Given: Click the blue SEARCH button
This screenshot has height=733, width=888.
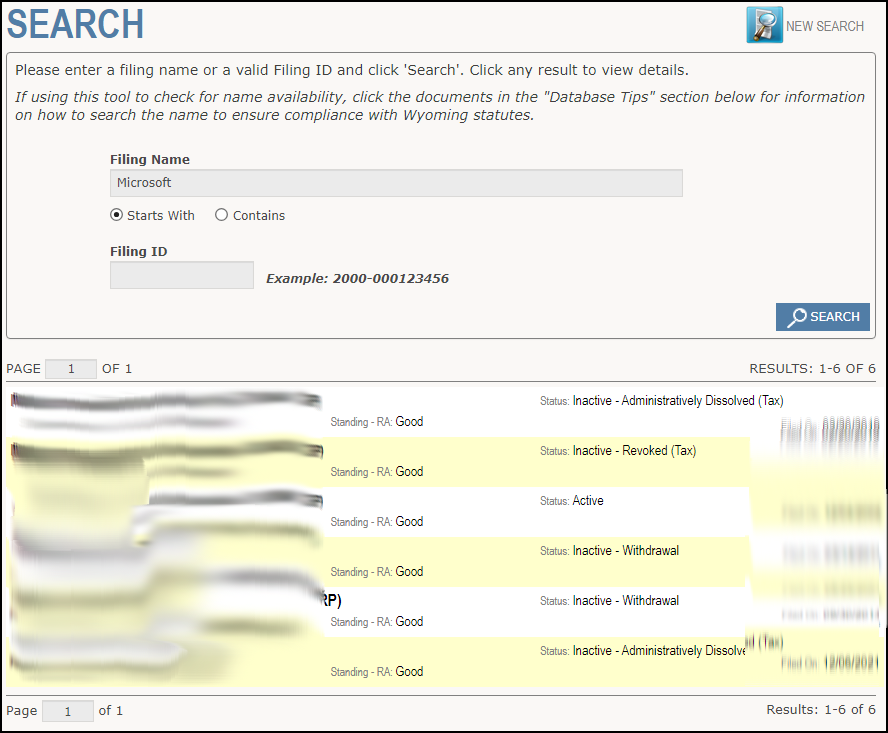Looking at the screenshot, I should point(823,317).
